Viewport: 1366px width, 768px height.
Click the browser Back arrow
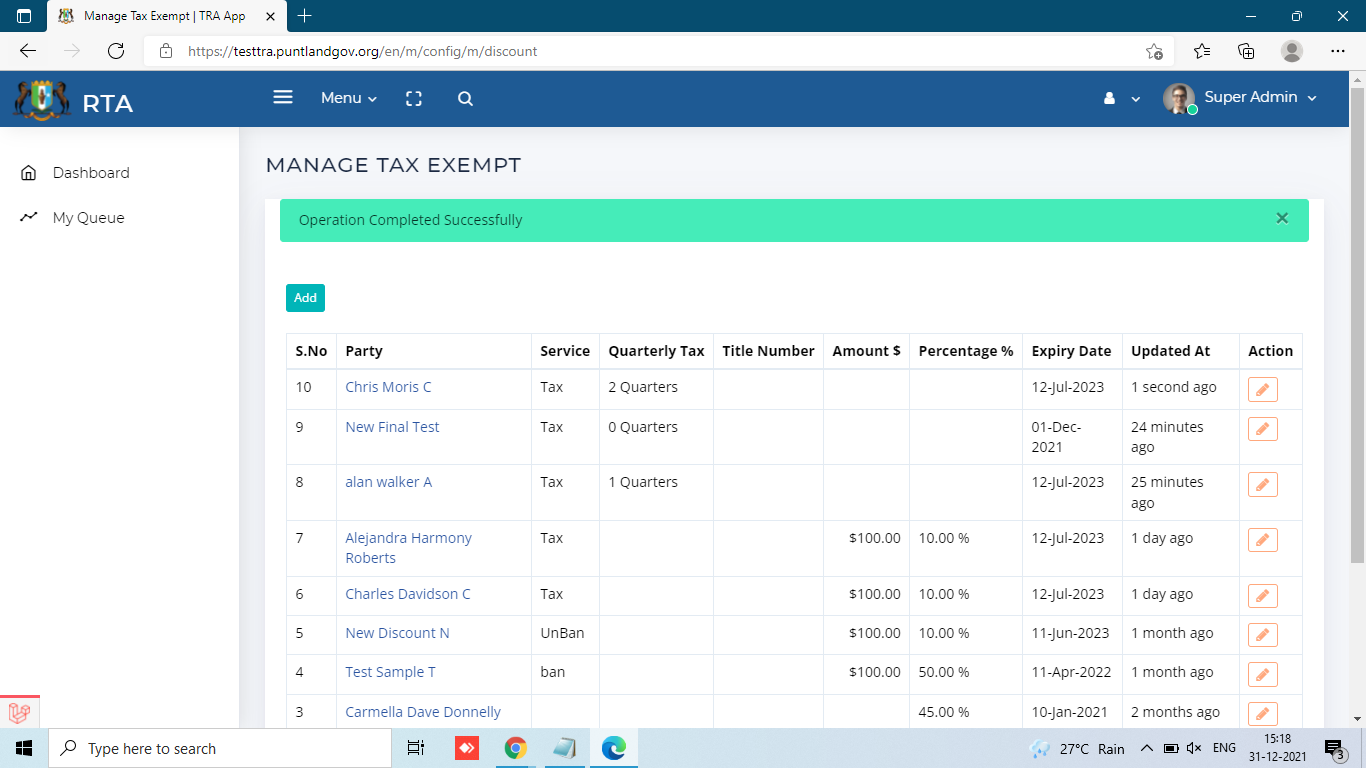coord(28,51)
